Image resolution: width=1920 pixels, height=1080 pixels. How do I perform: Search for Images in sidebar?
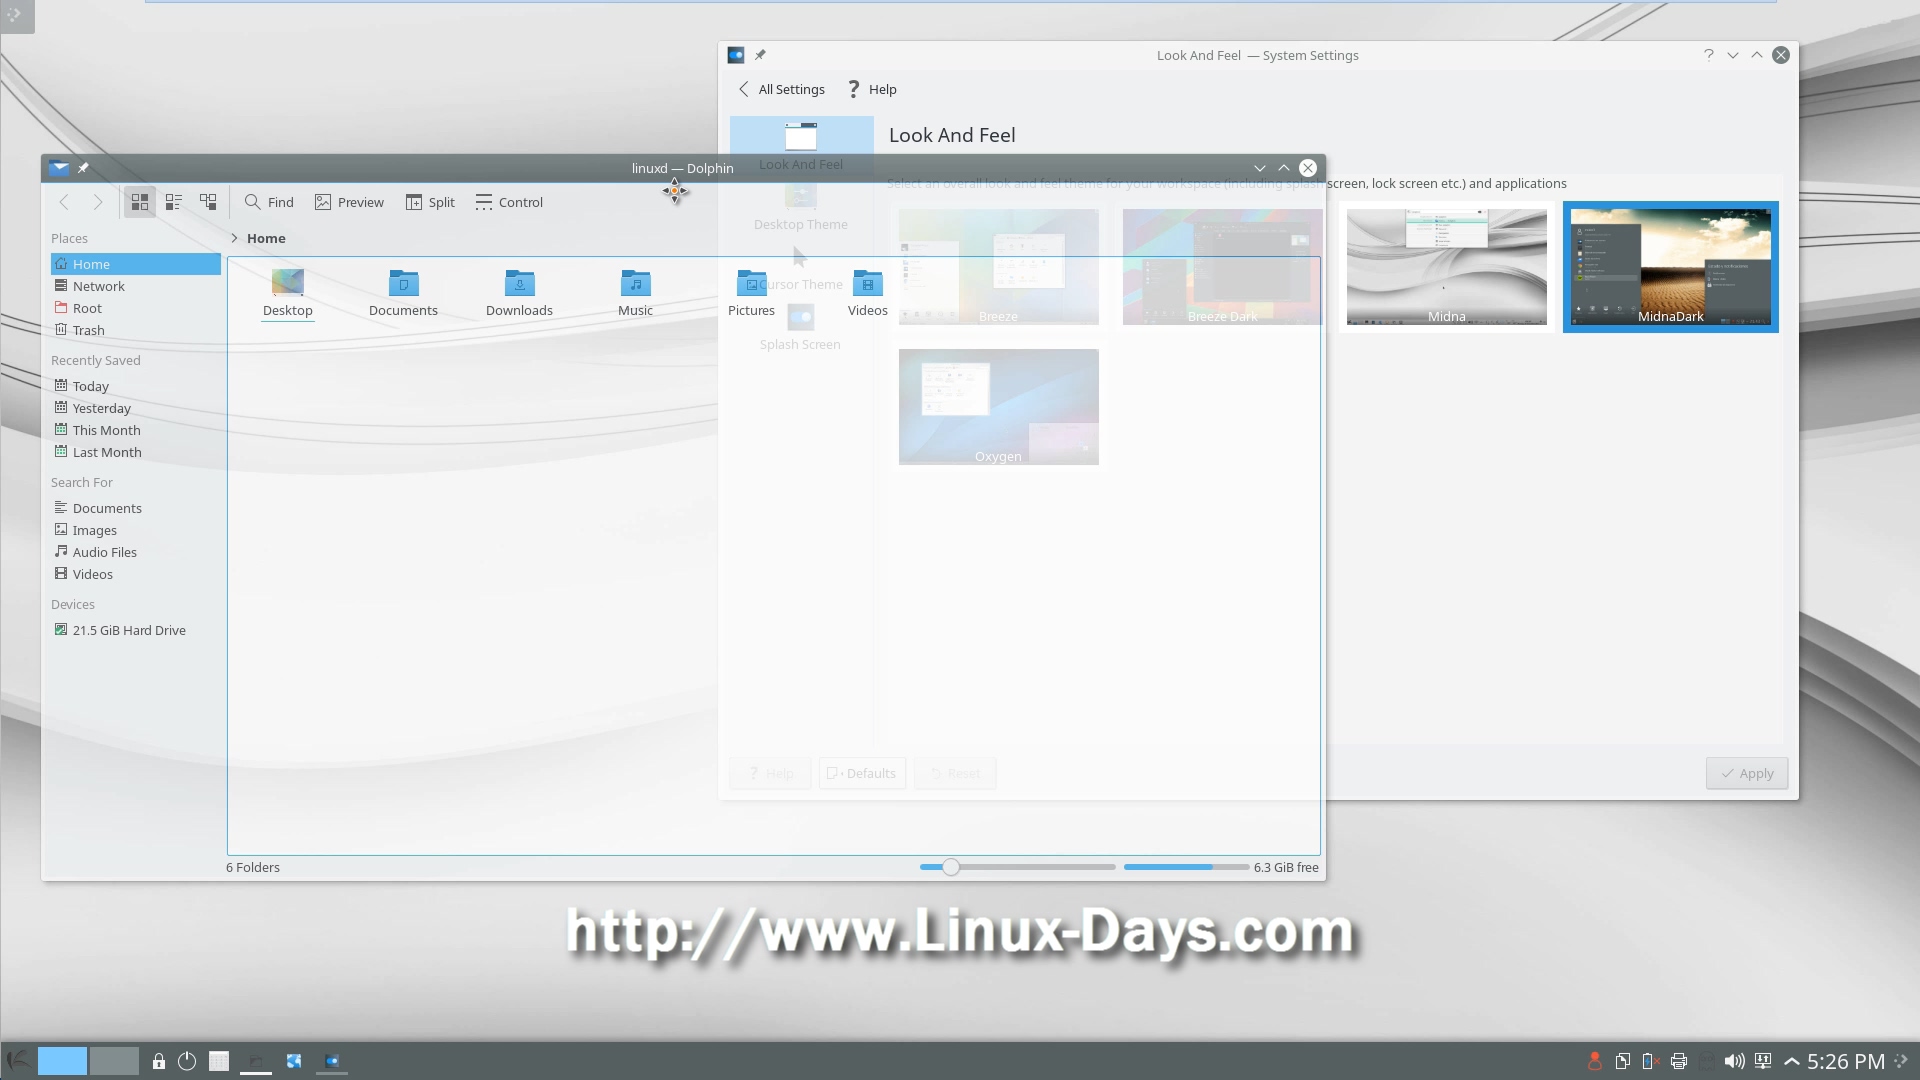tap(136, 530)
